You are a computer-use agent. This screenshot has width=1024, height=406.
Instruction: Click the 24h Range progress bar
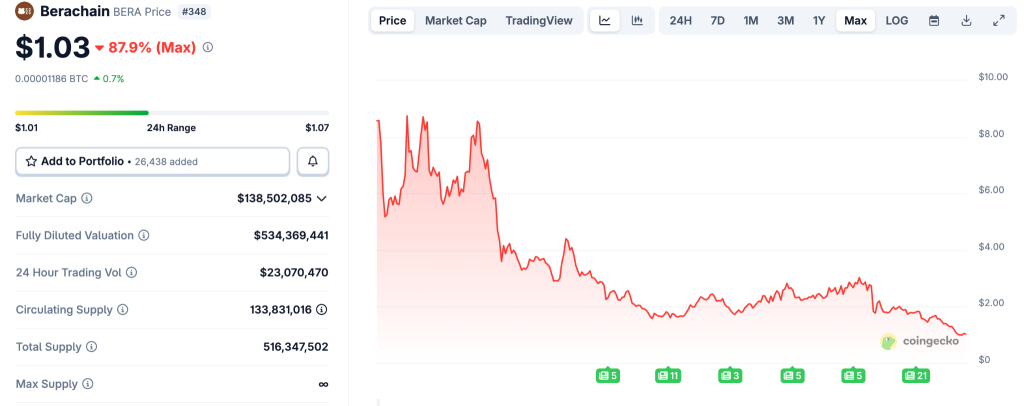tap(172, 113)
